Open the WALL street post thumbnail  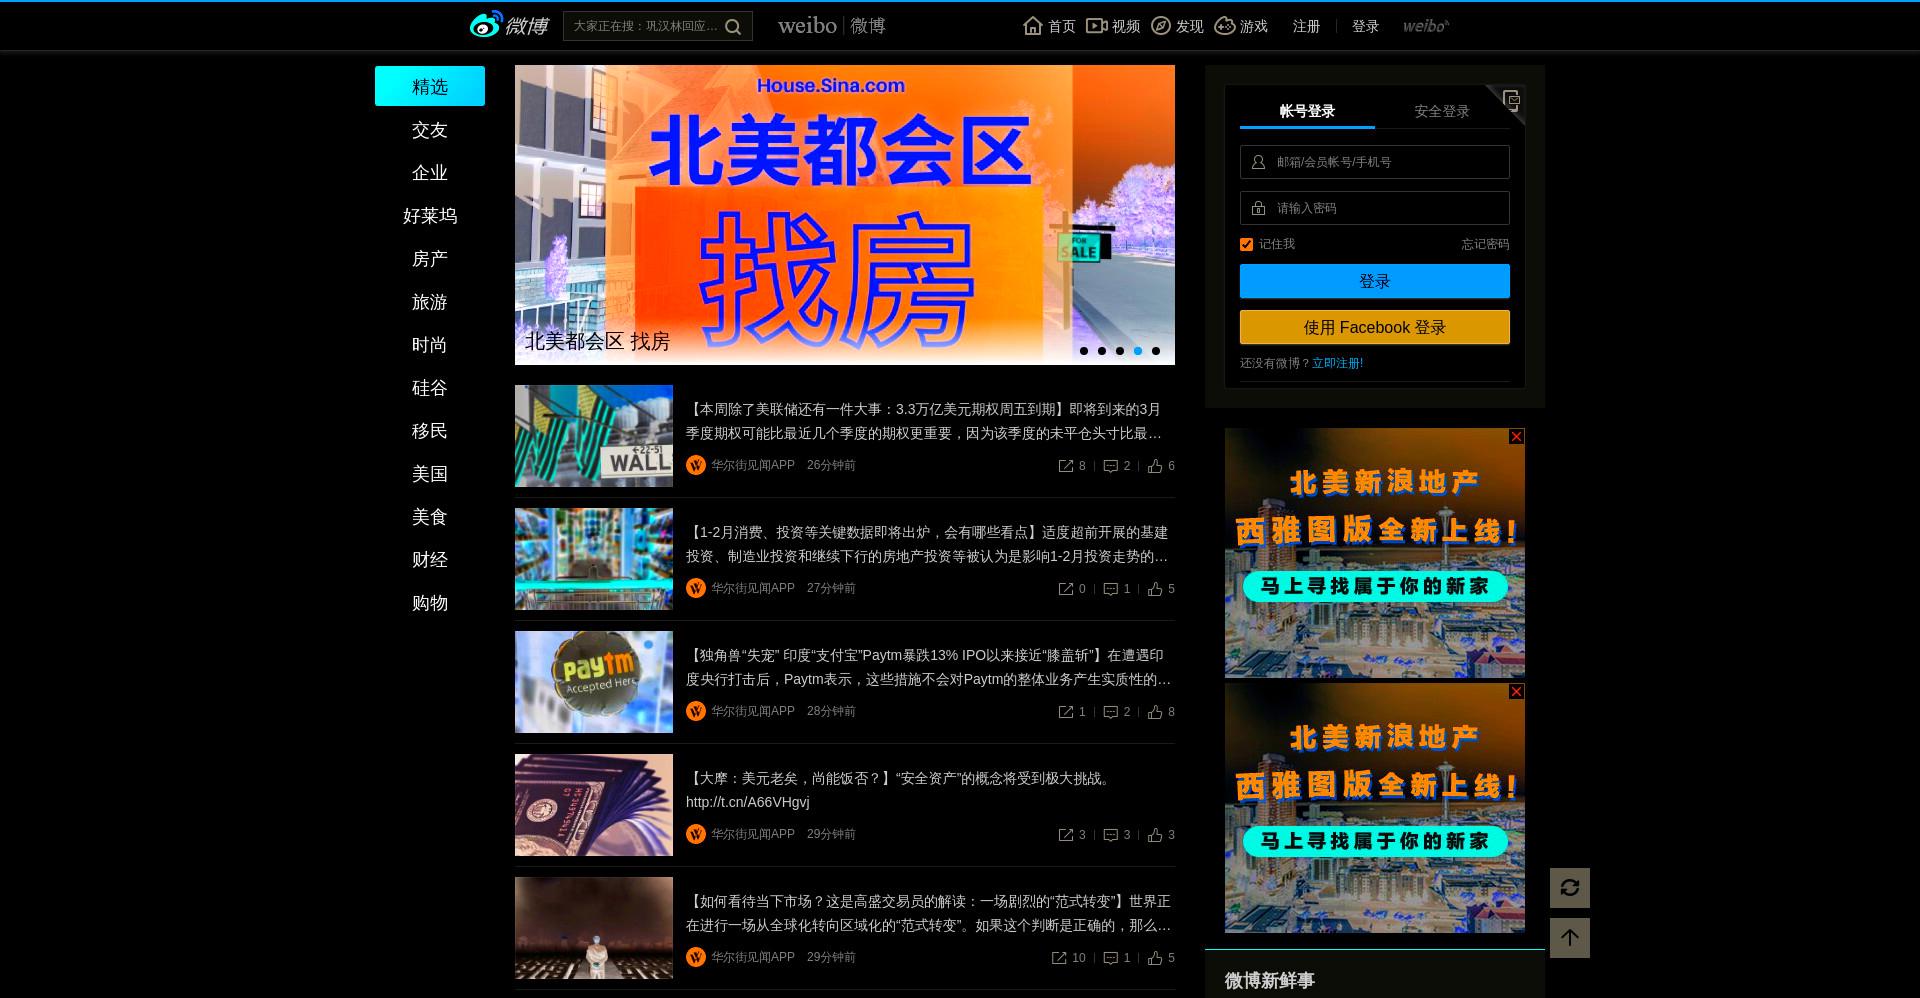(594, 436)
